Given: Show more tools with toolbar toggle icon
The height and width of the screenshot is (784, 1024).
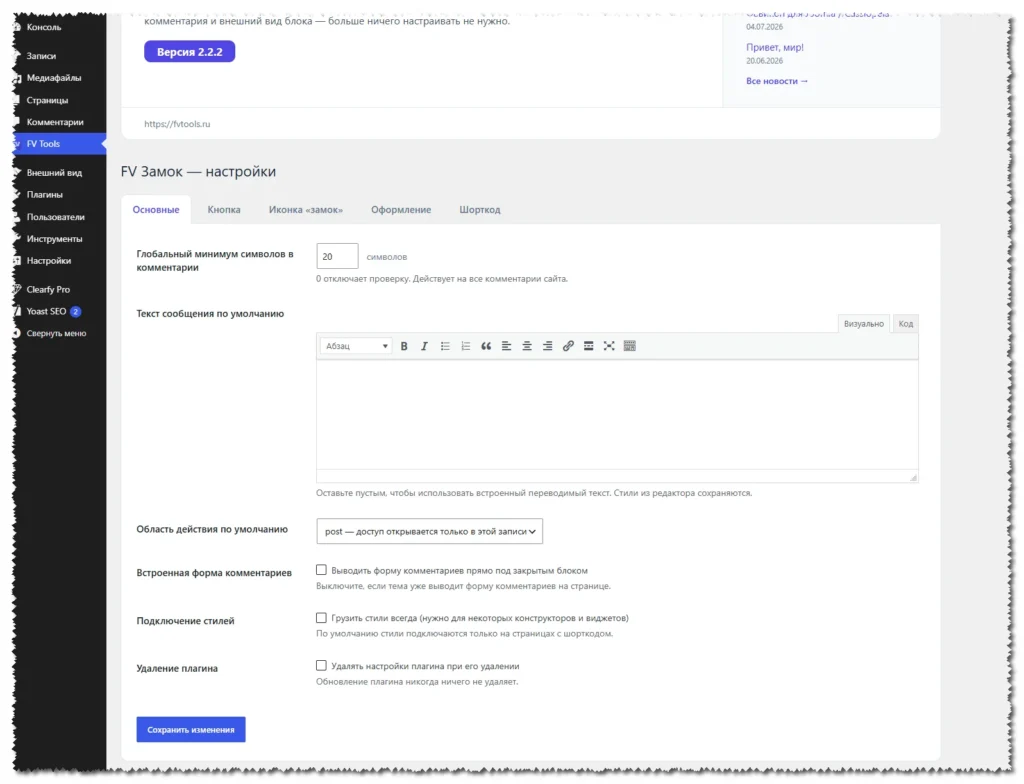Looking at the screenshot, I should click(630, 346).
